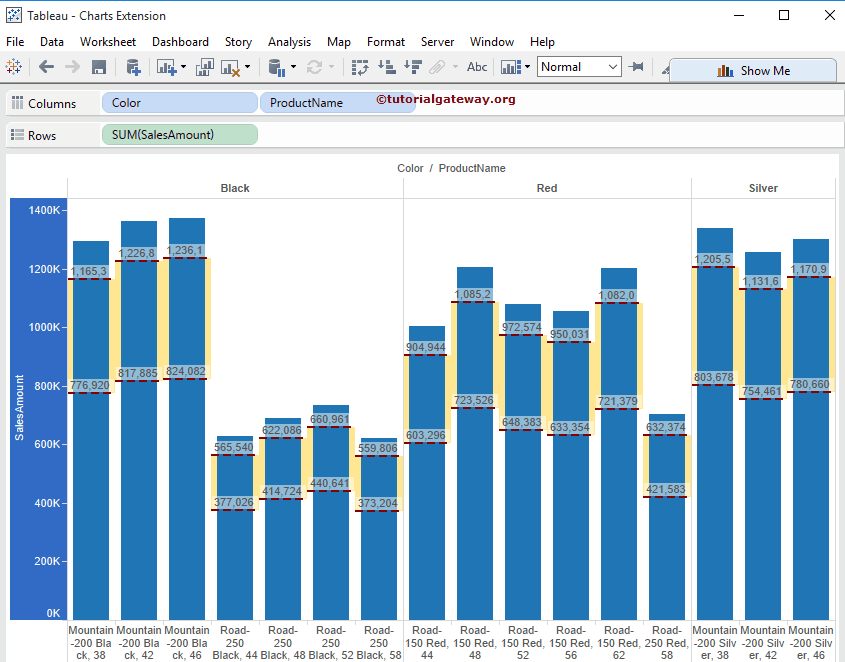845x662 pixels.
Task: Toggle mark labels with the Abc icon
Action: (x=477, y=67)
